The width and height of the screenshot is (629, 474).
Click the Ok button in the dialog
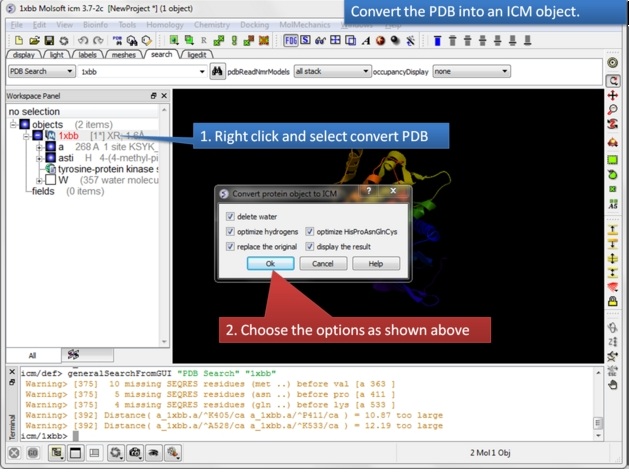tap(269, 263)
